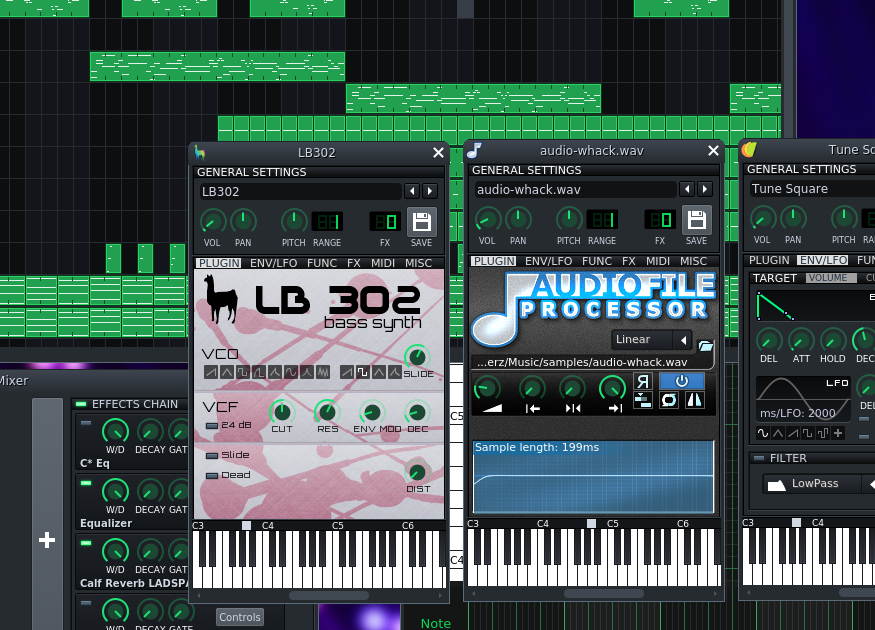Screen dimensions: 875x630
Task: Click Tune Square window fruit icon
Action: click(749, 149)
